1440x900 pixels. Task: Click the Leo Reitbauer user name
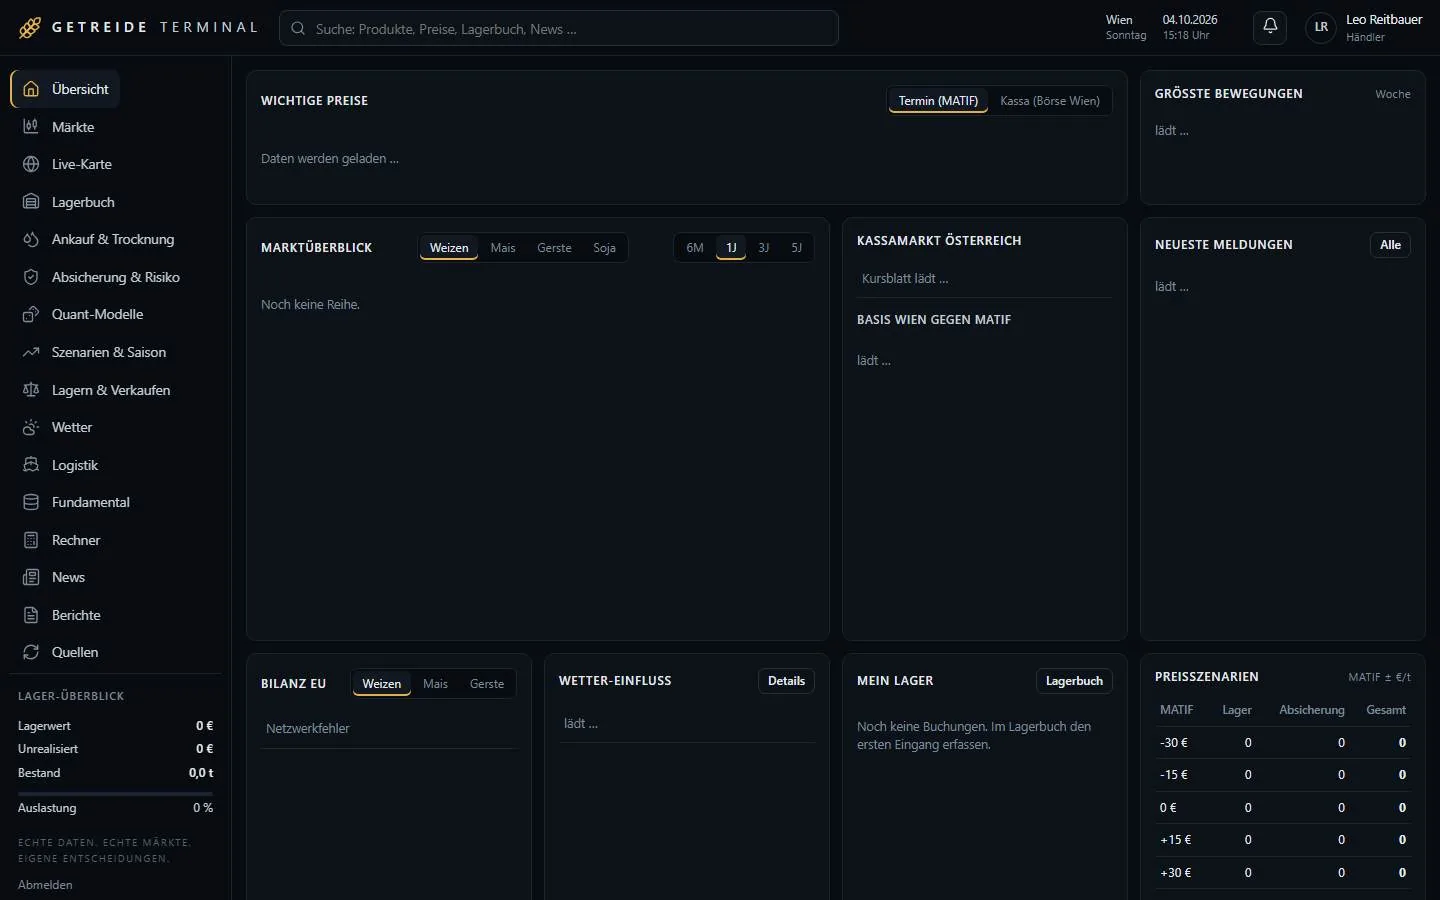[x=1384, y=20]
